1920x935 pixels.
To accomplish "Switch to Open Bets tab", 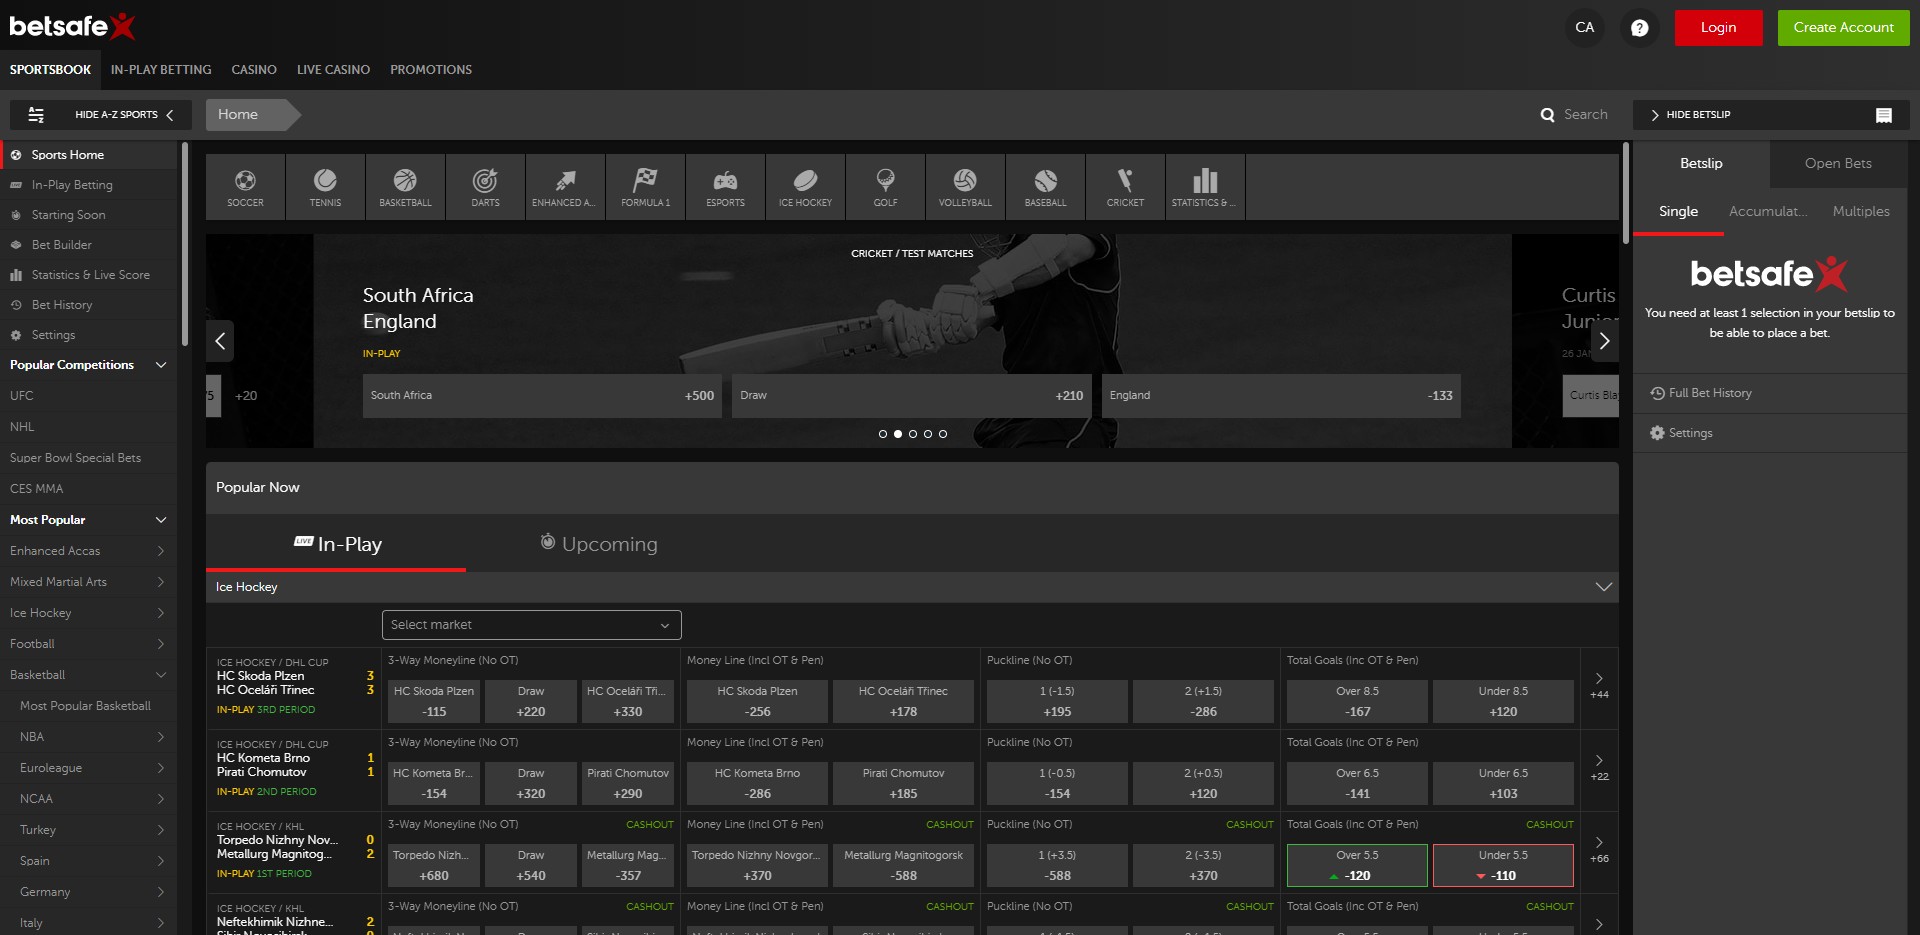I will pos(1838,164).
